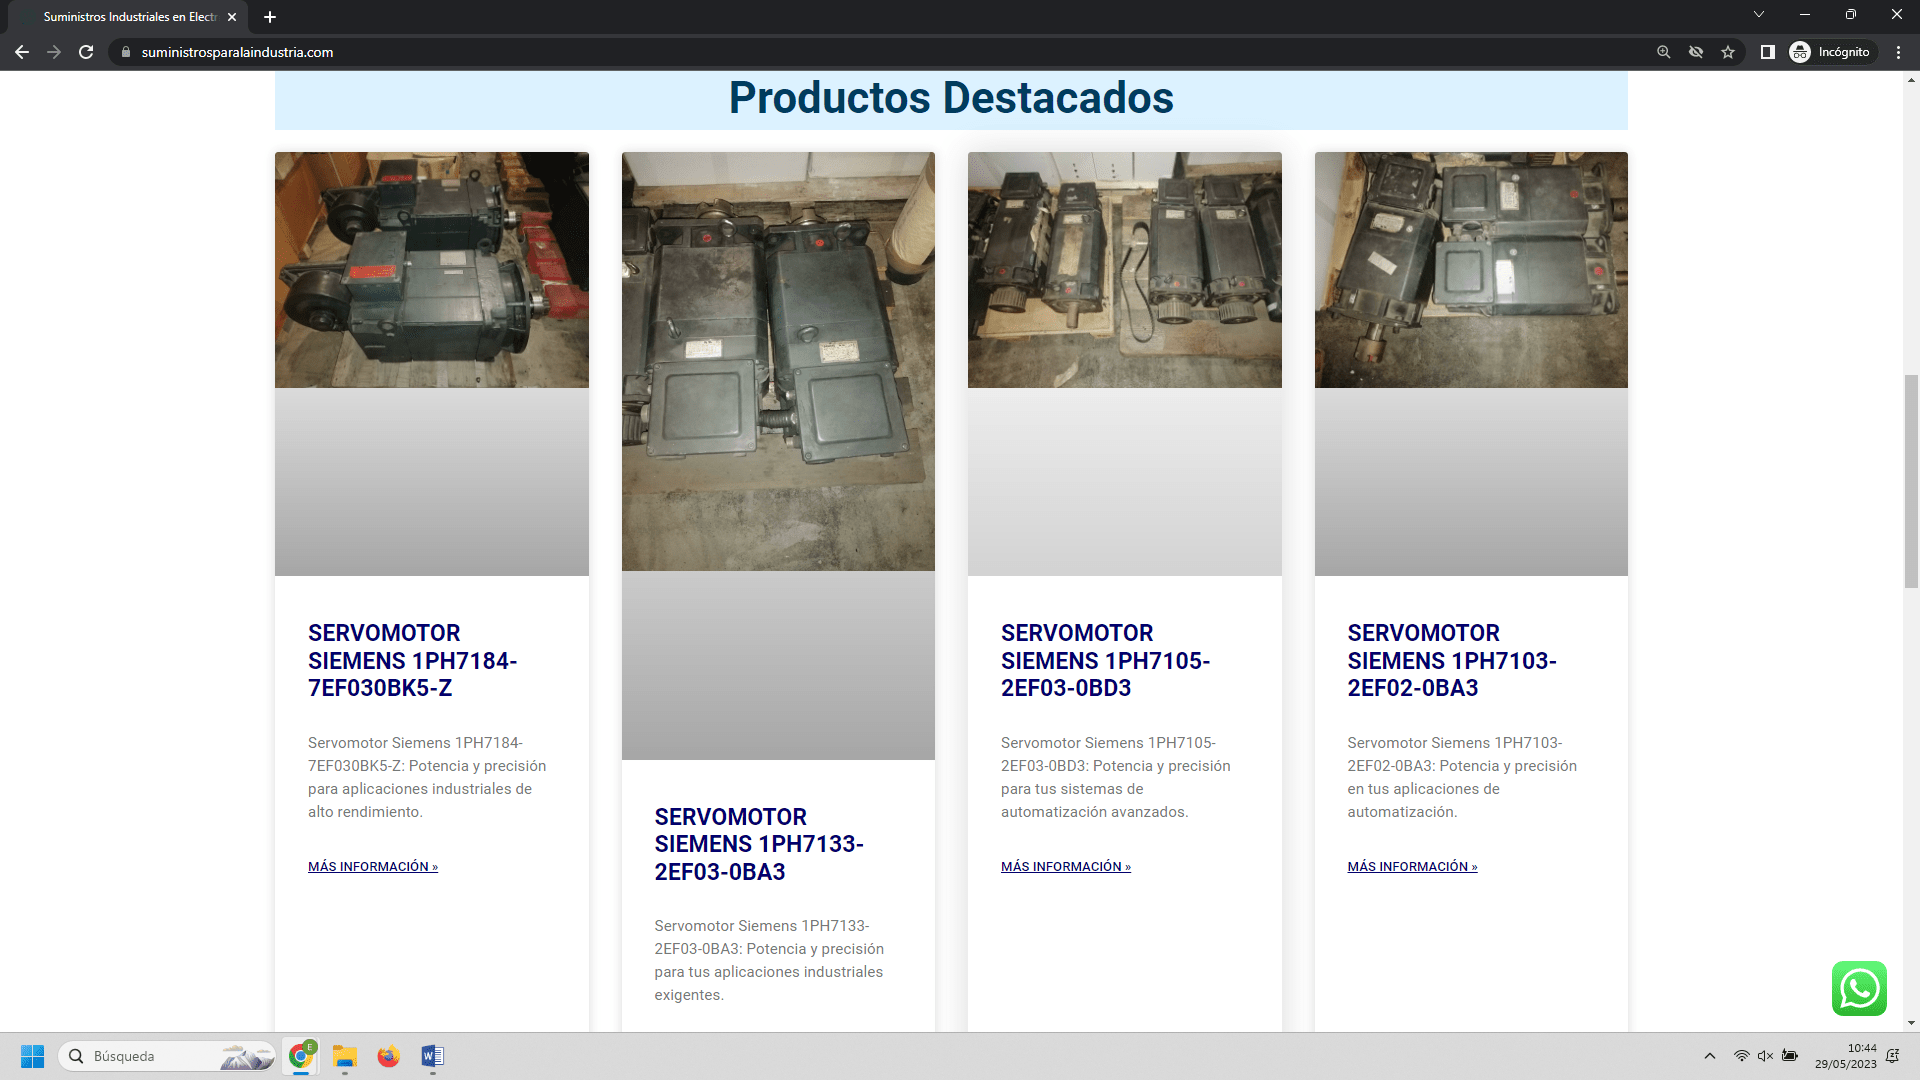Open Chrome from taskbar
The height and width of the screenshot is (1080, 1920).
(301, 1056)
